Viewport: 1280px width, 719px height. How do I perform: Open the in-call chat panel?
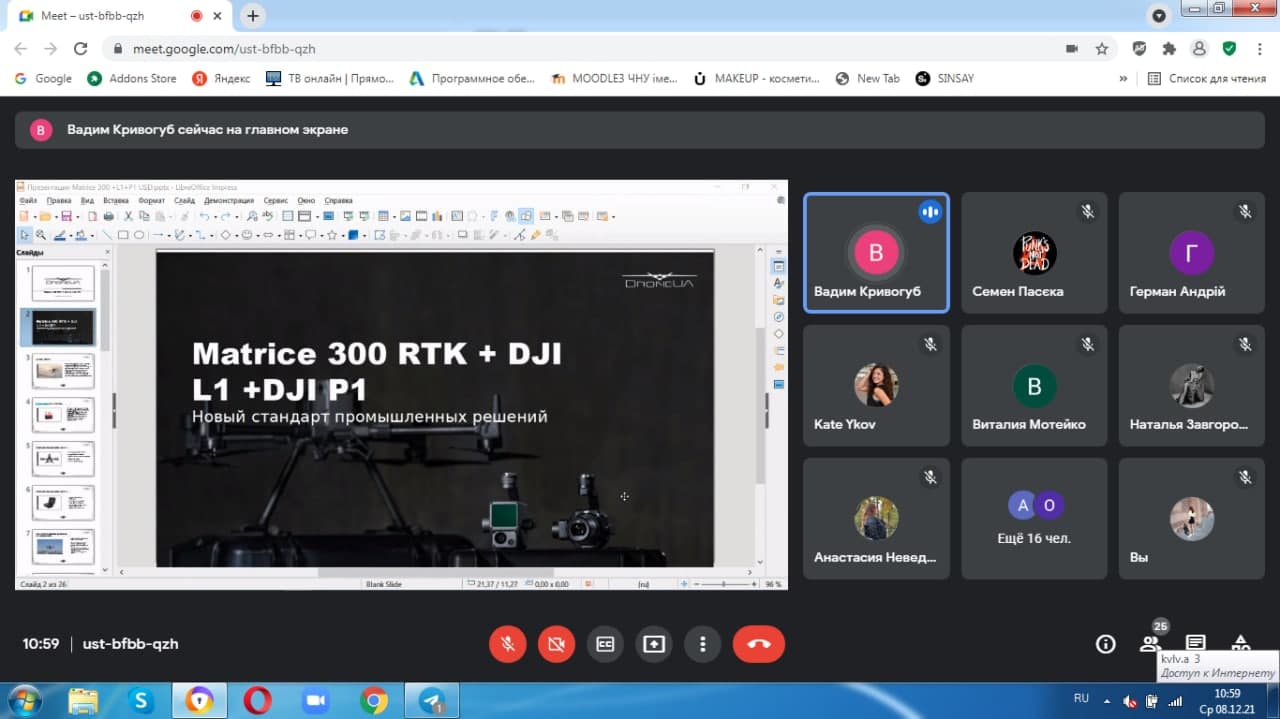coord(1195,642)
